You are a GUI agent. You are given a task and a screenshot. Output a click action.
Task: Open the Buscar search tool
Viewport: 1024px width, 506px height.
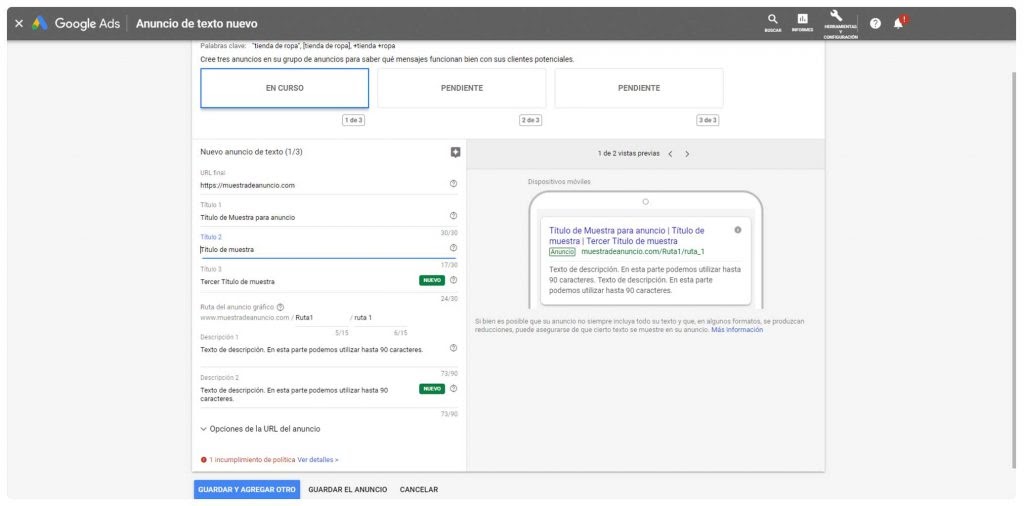(773, 23)
